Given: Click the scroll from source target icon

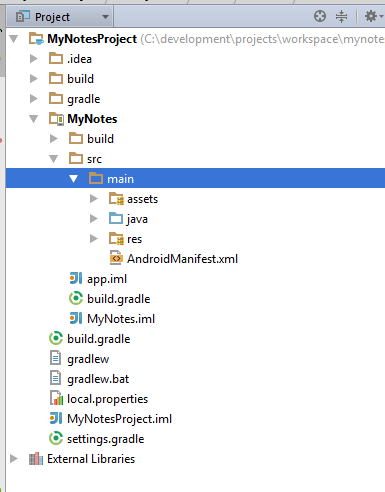Looking at the screenshot, I should coord(320,16).
